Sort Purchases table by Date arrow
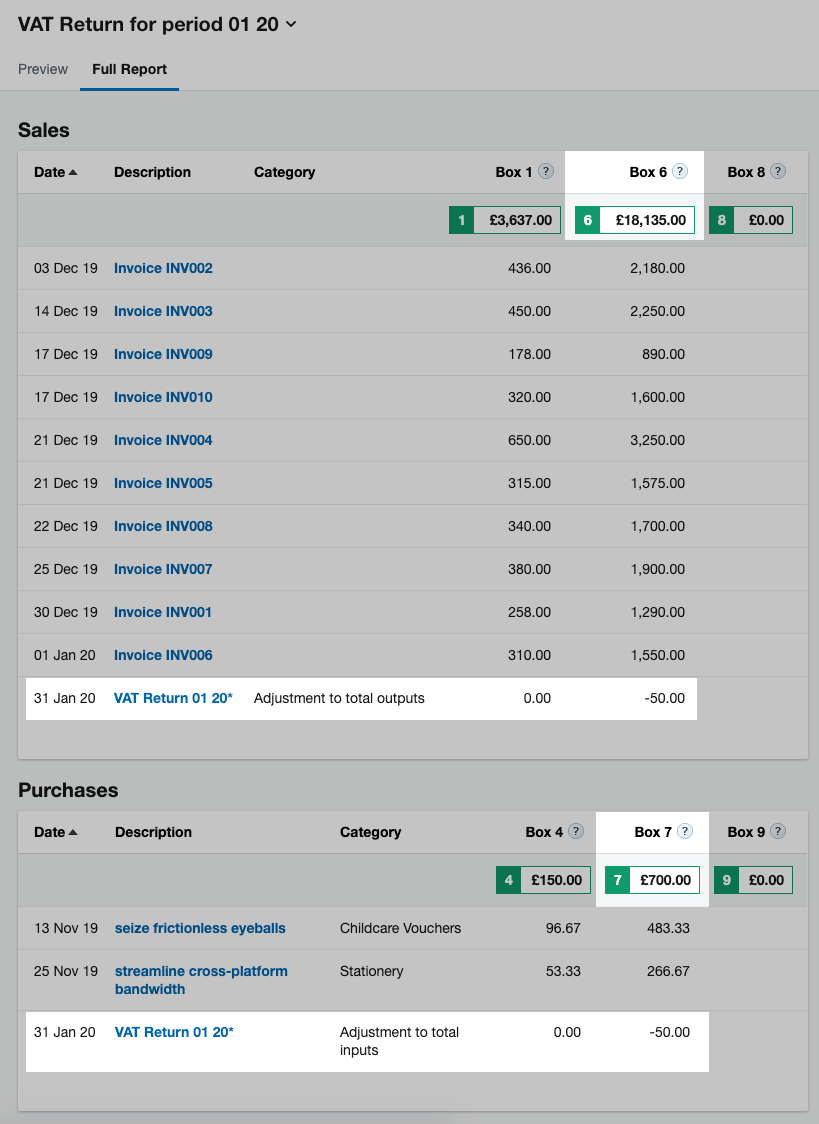Screen dimensions: 819x1124 (74, 833)
